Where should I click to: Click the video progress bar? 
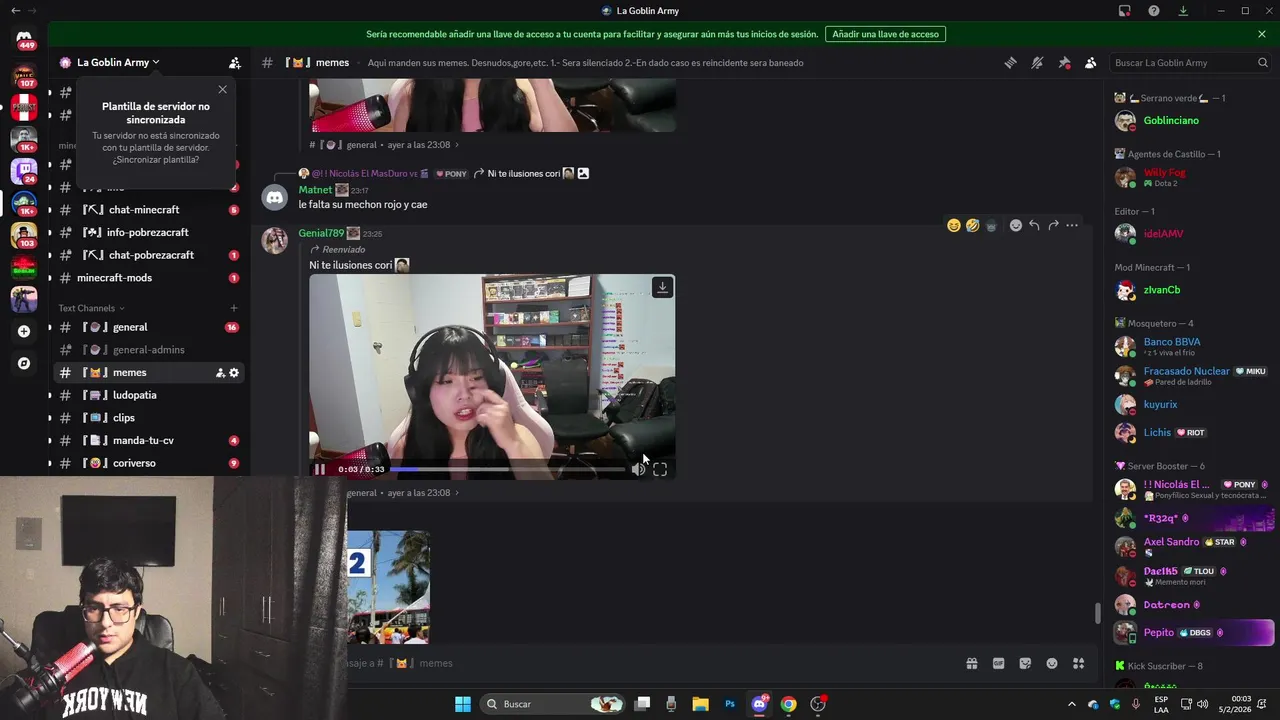pos(507,469)
